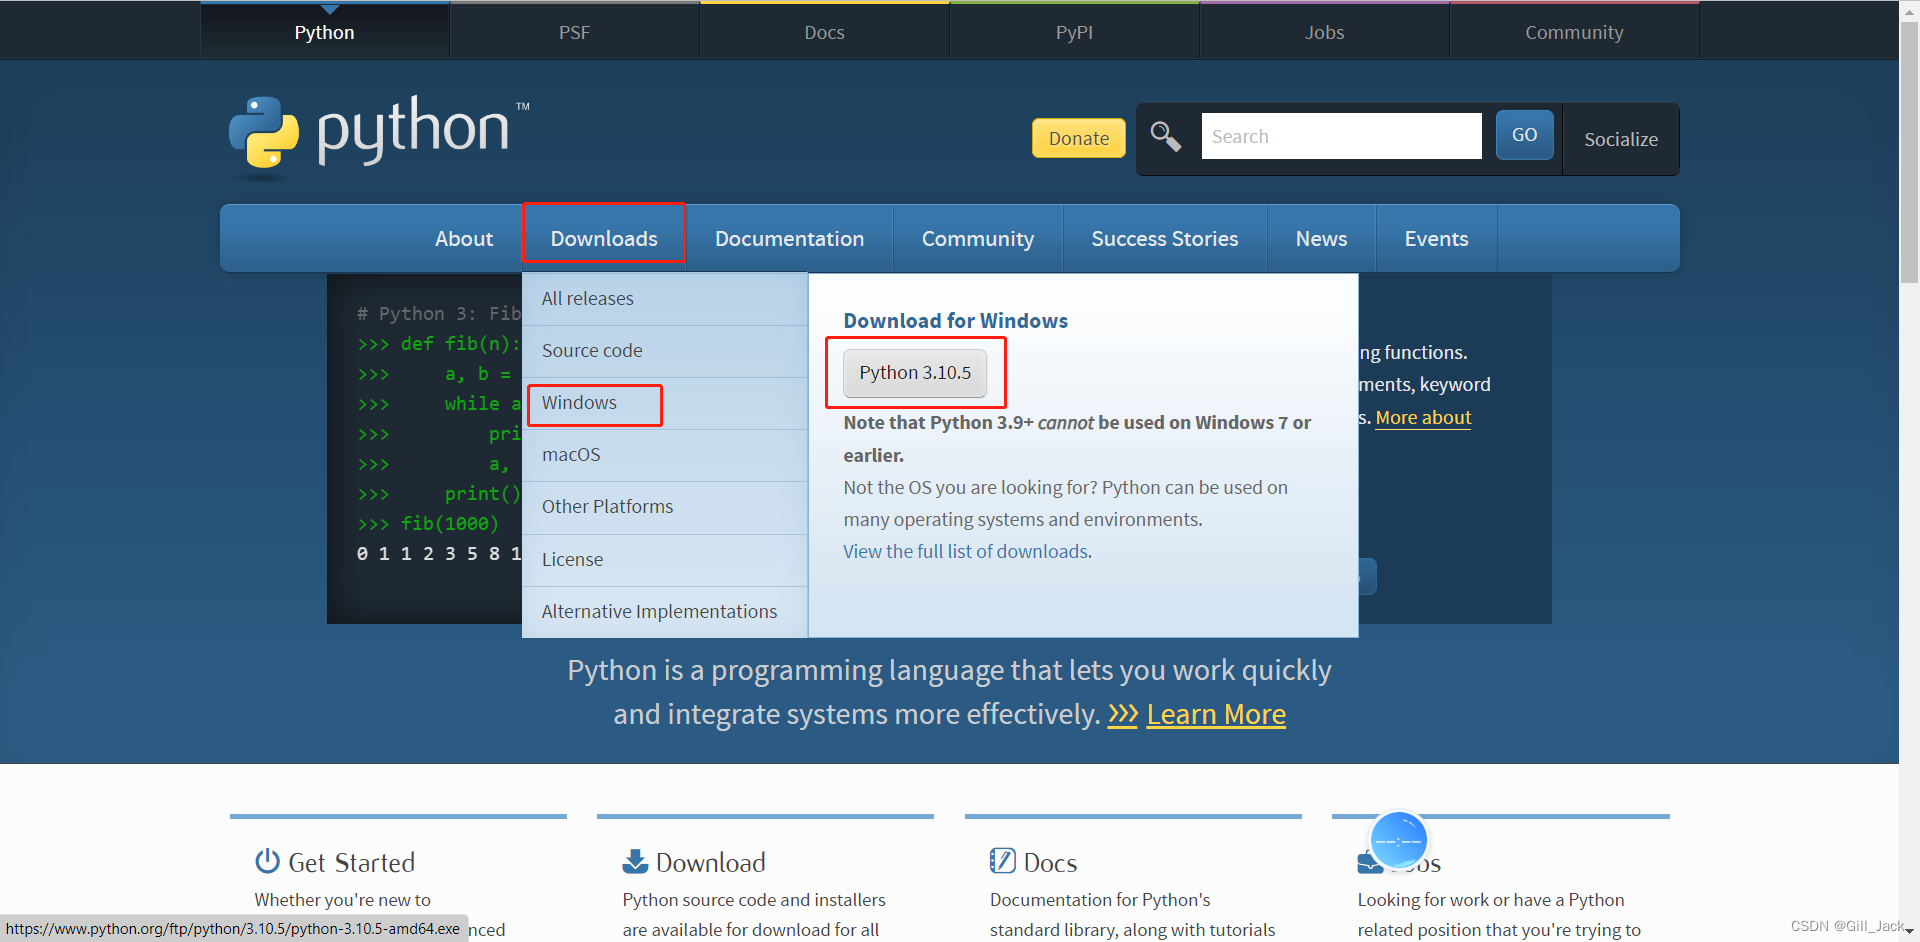Open the Docs top-bar tab
The height and width of the screenshot is (942, 1920).
click(825, 32)
